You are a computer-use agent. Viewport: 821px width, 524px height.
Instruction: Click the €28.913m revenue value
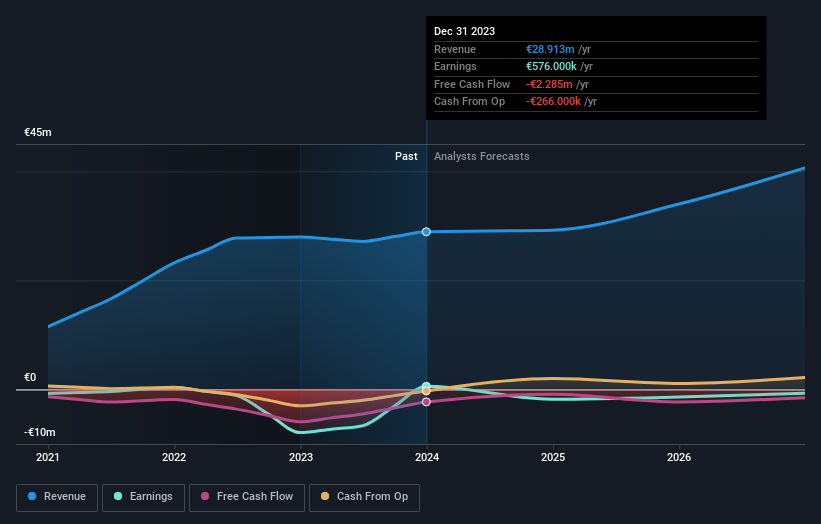tap(550, 49)
